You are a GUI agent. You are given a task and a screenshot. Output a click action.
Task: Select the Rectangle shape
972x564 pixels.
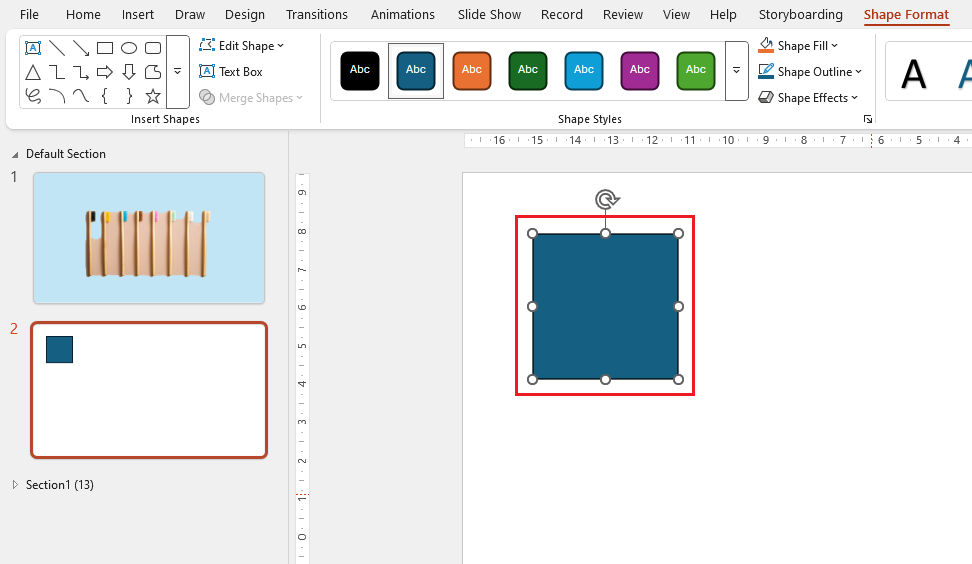click(105, 48)
